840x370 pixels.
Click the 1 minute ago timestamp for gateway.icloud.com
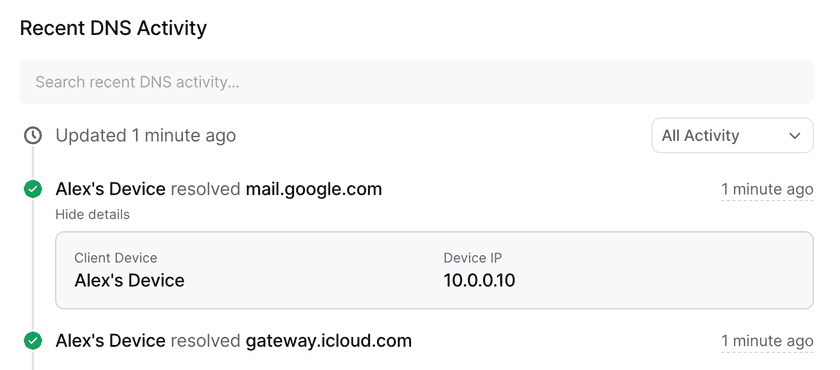(767, 341)
